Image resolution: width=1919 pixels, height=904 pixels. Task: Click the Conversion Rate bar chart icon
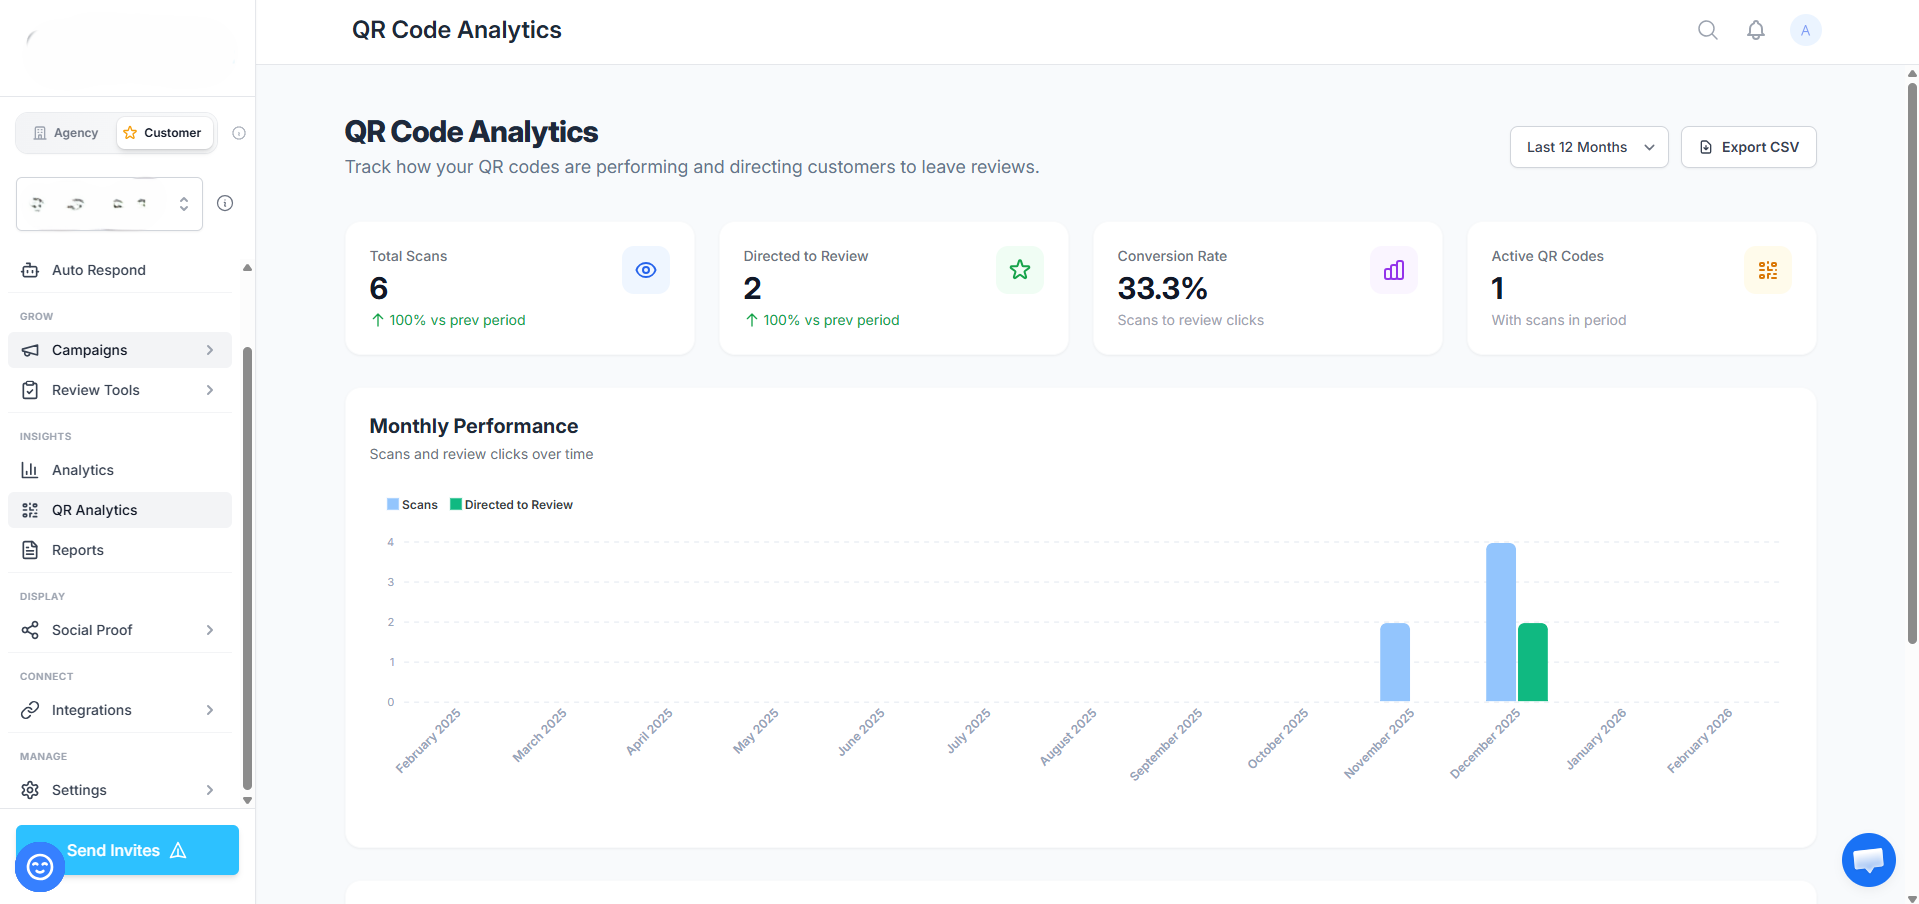pyautogui.click(x=1393, y=270)
